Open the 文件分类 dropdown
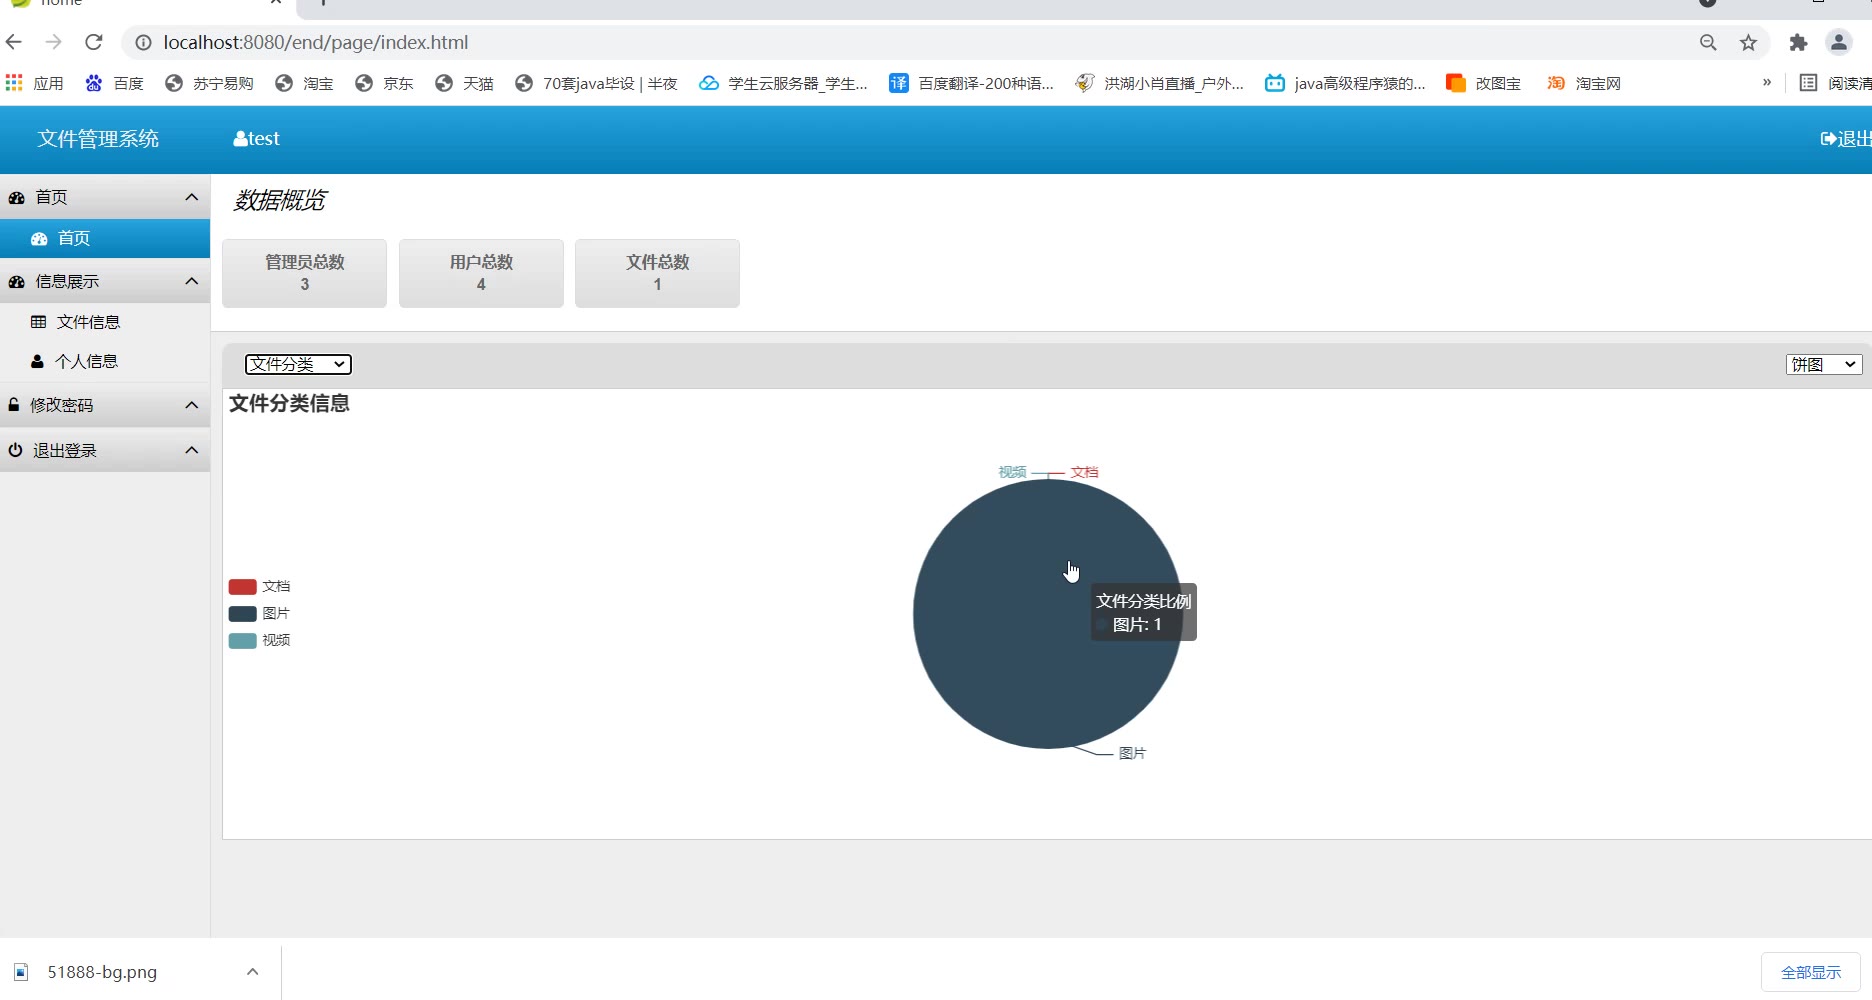The width and height of the screenshot is (1872, 1000). [x=298, y=364]
